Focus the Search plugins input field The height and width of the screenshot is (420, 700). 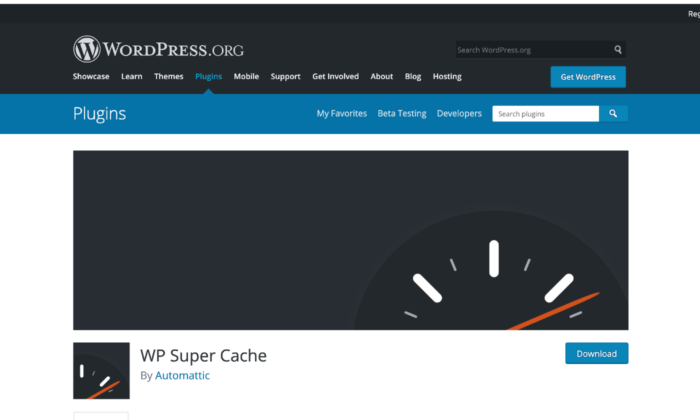[x=546, y=114]
